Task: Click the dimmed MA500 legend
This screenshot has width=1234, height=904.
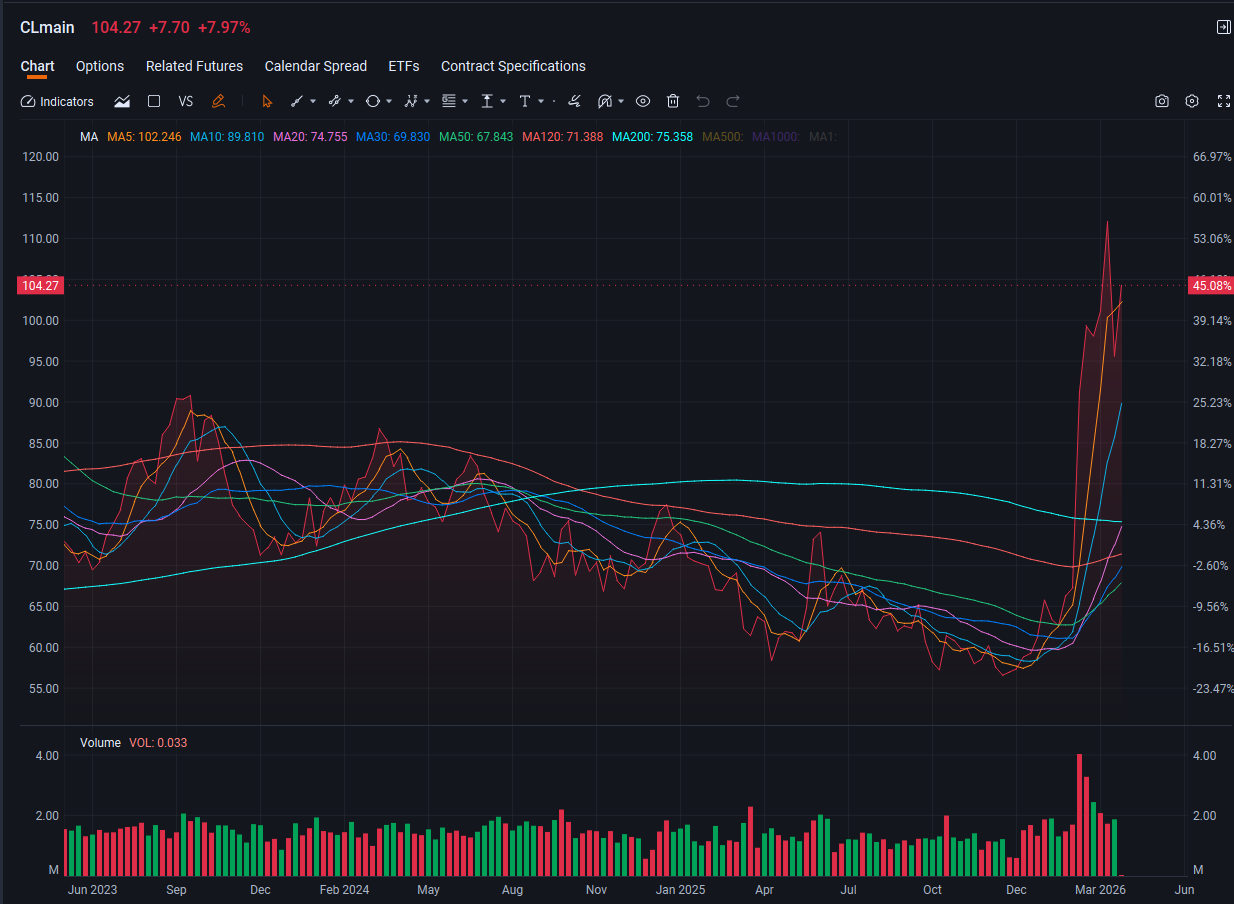Action: 723,137
